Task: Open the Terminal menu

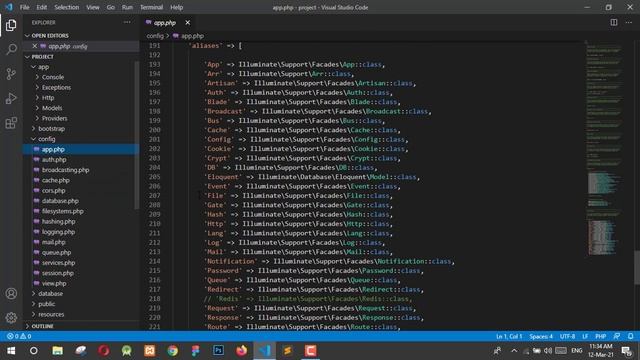Action: [151, 7]
